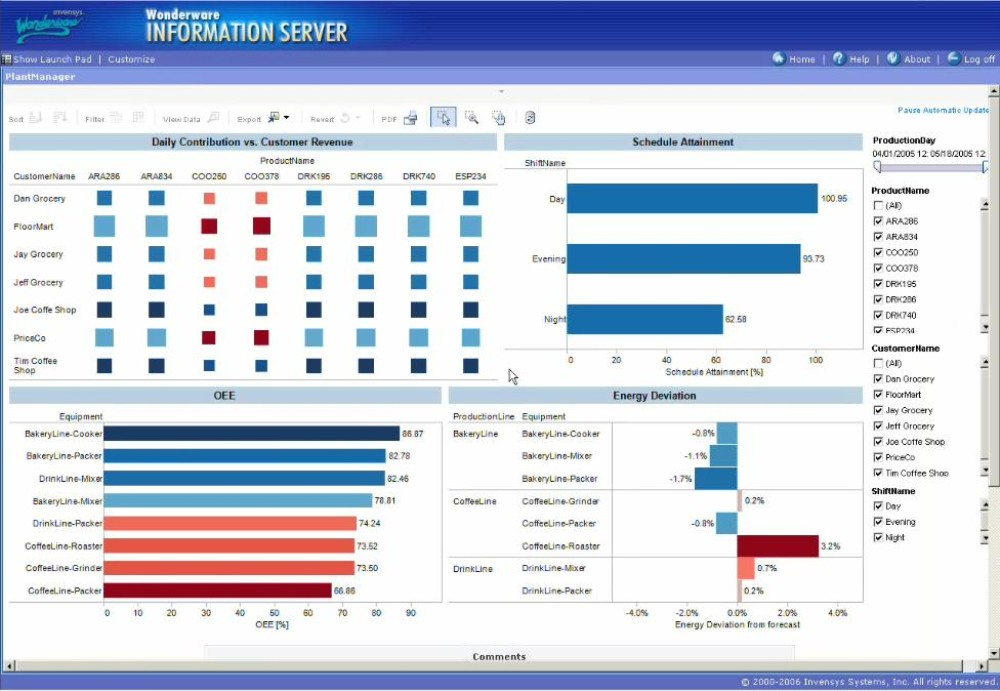Click the Export icon with flag
This screenshot has height=691, width=1000.
tap(272, 117)
